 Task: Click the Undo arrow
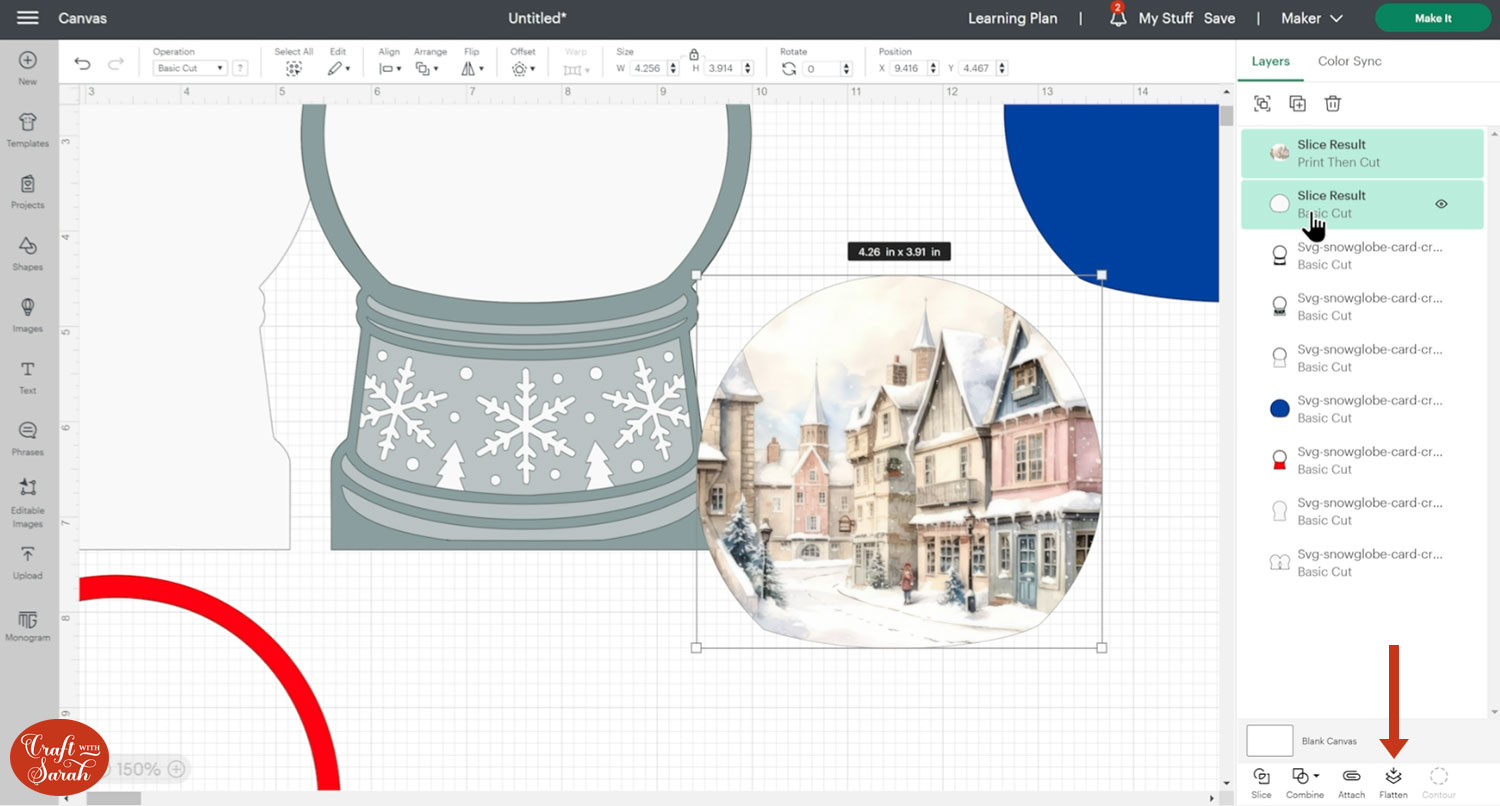[x=83, y=65]
